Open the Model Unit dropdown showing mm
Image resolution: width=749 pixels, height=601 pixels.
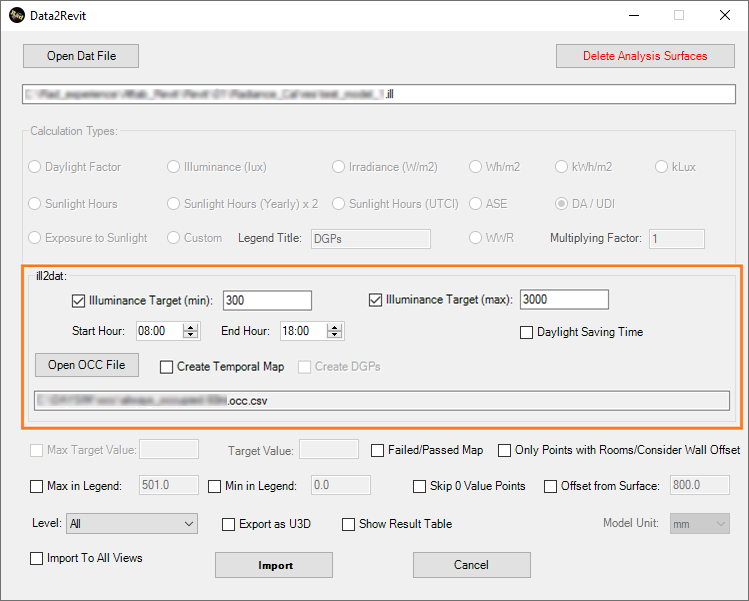click(700, 524)
